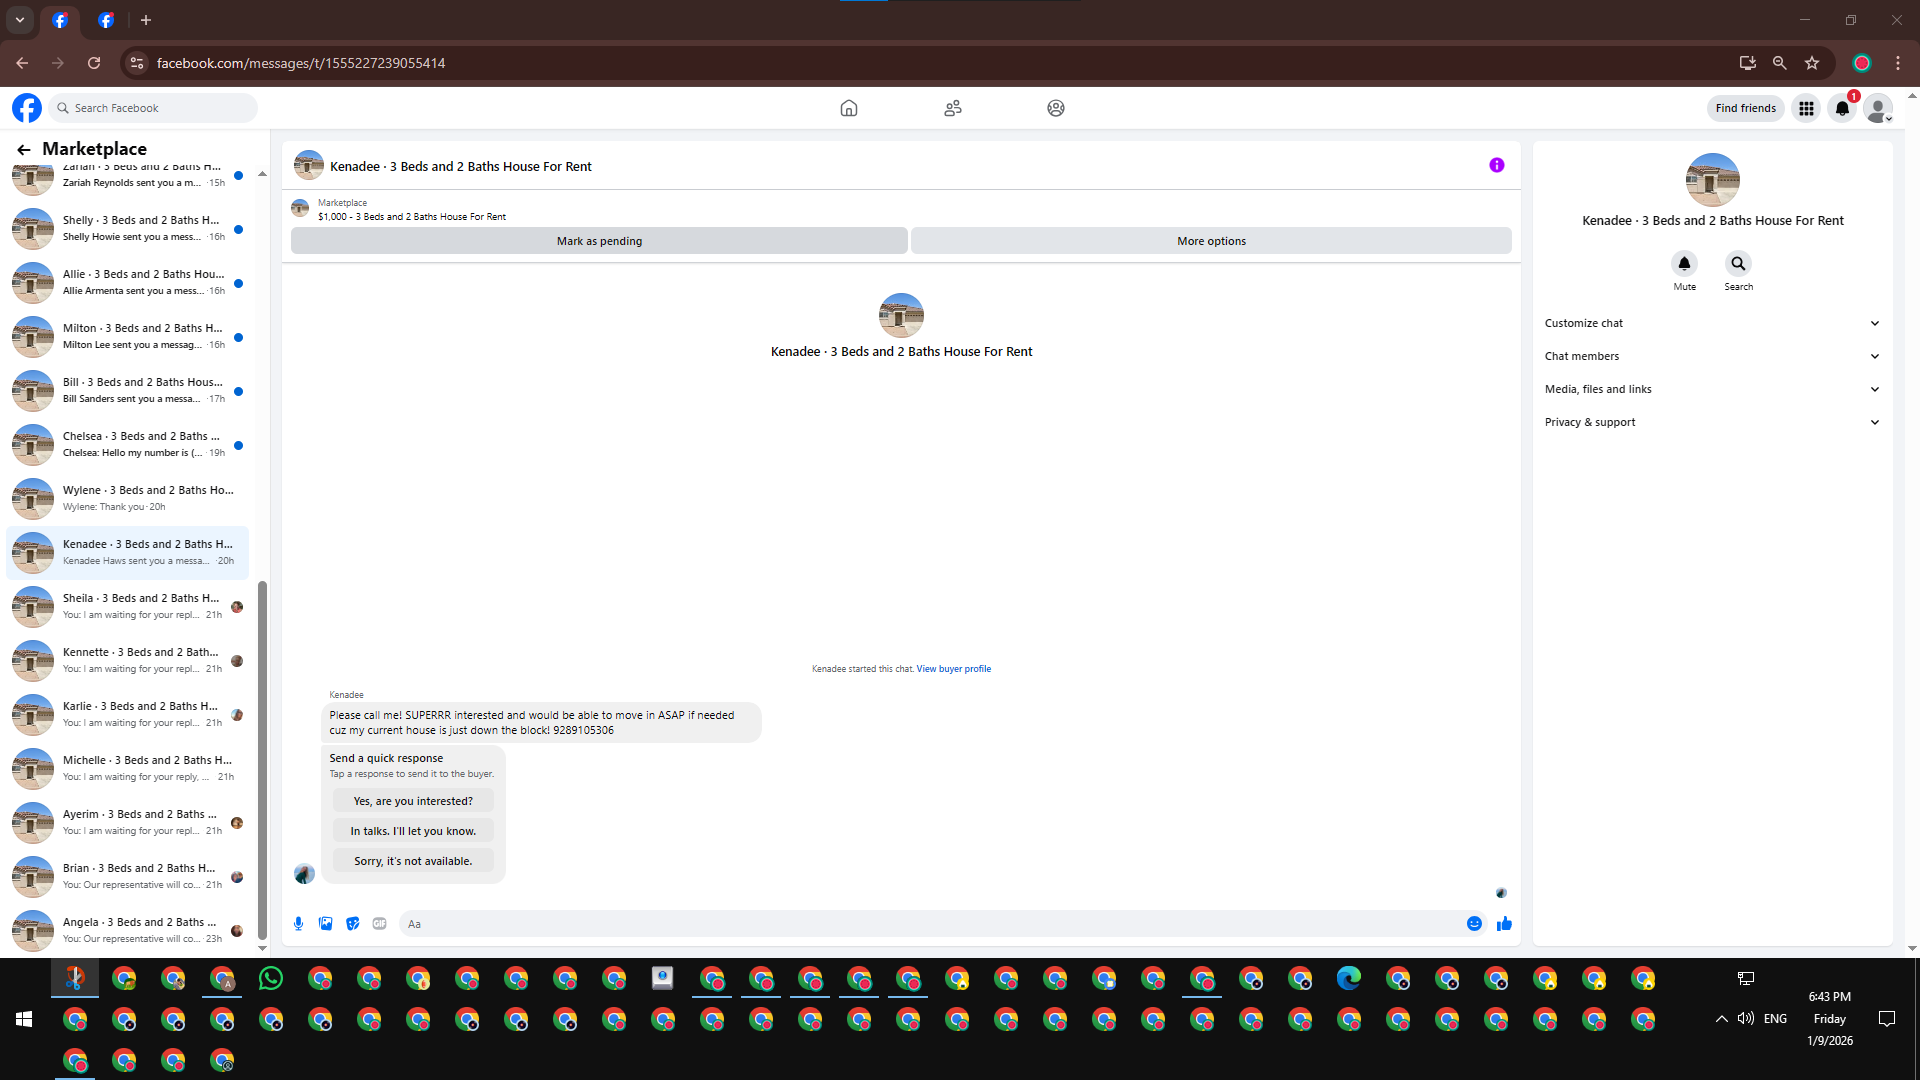Open the sticker picker icon

tap(352, 924)
